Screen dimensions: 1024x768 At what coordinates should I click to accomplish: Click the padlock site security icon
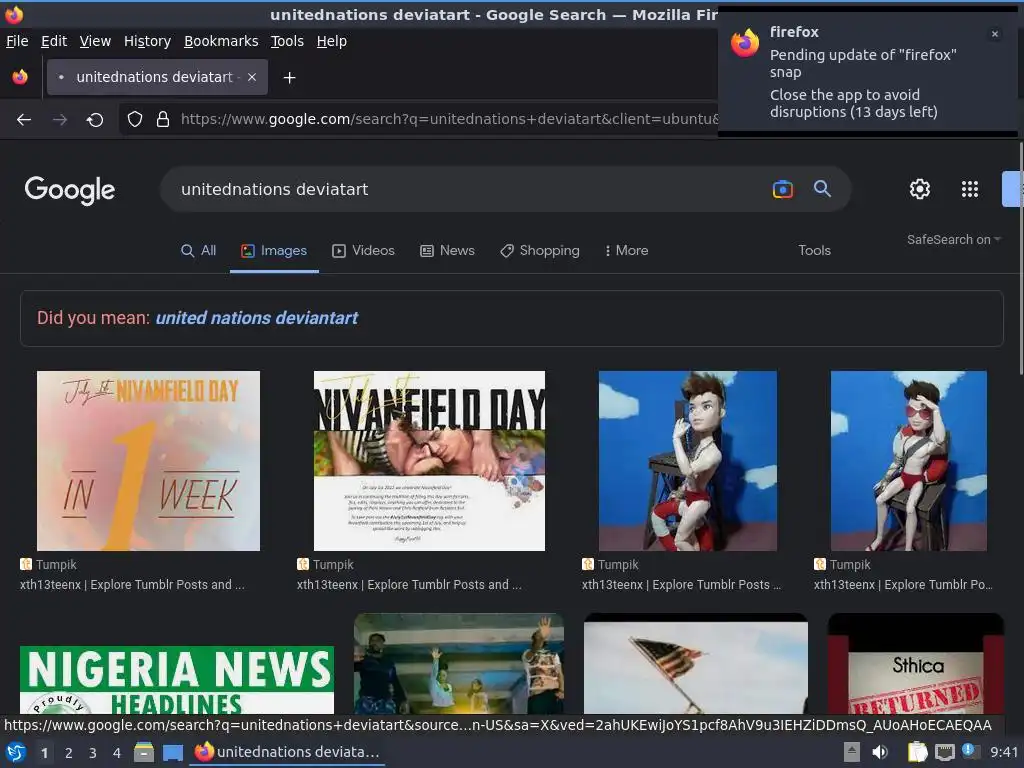(x=163, y=119)
